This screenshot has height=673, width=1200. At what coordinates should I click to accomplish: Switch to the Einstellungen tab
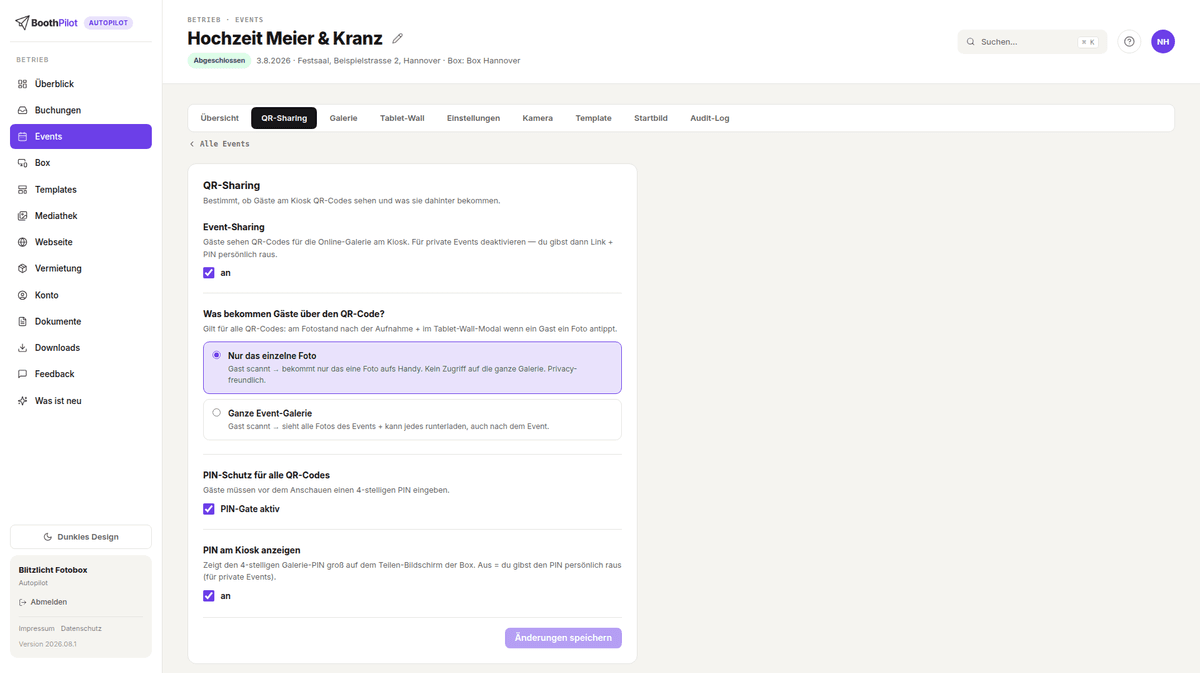coord(473,118)
